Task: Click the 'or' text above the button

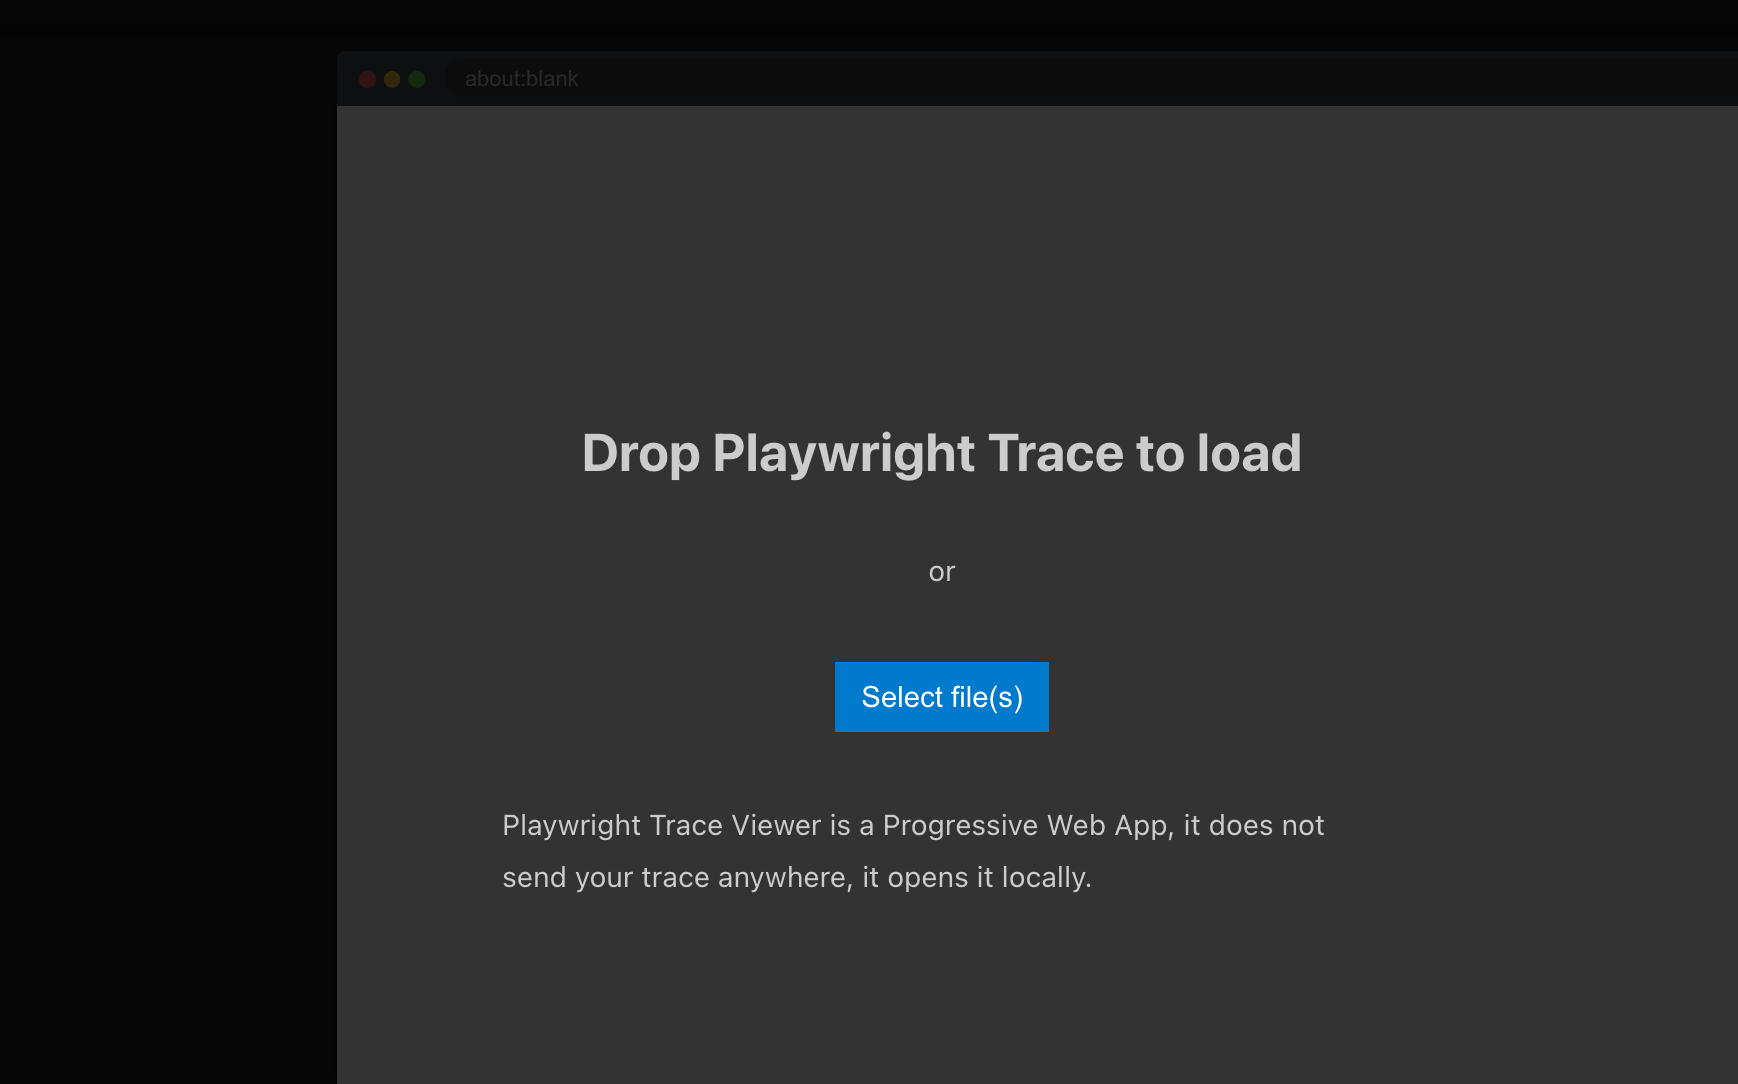Action: click(x=942, y=572)
